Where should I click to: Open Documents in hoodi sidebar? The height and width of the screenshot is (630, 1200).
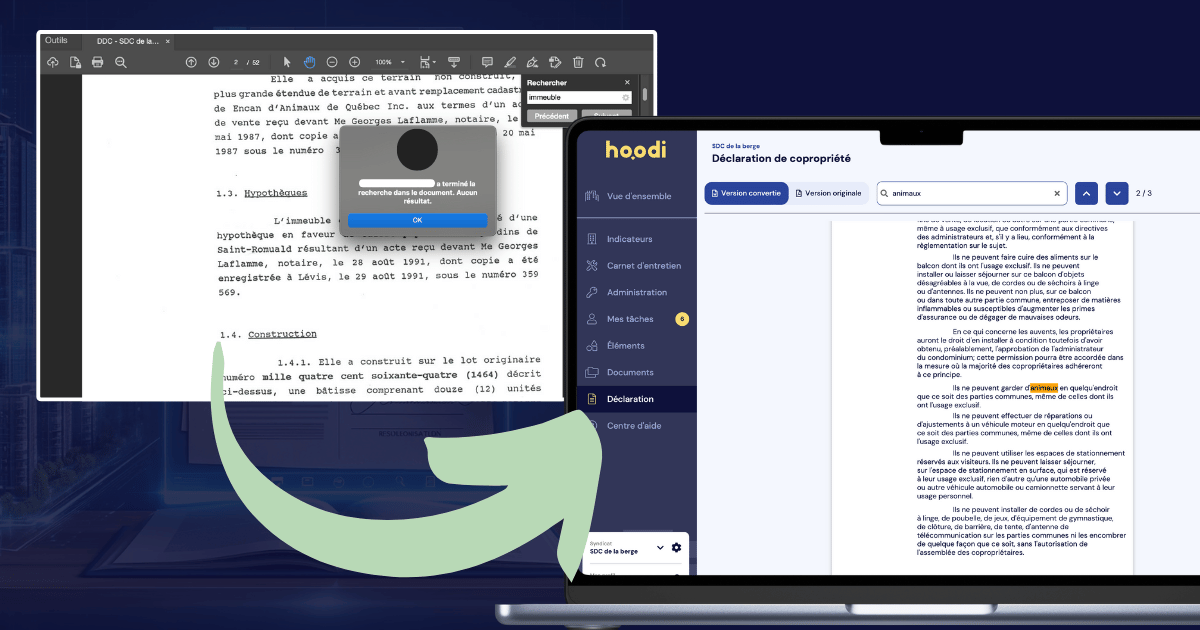click(x=630, y=373)
